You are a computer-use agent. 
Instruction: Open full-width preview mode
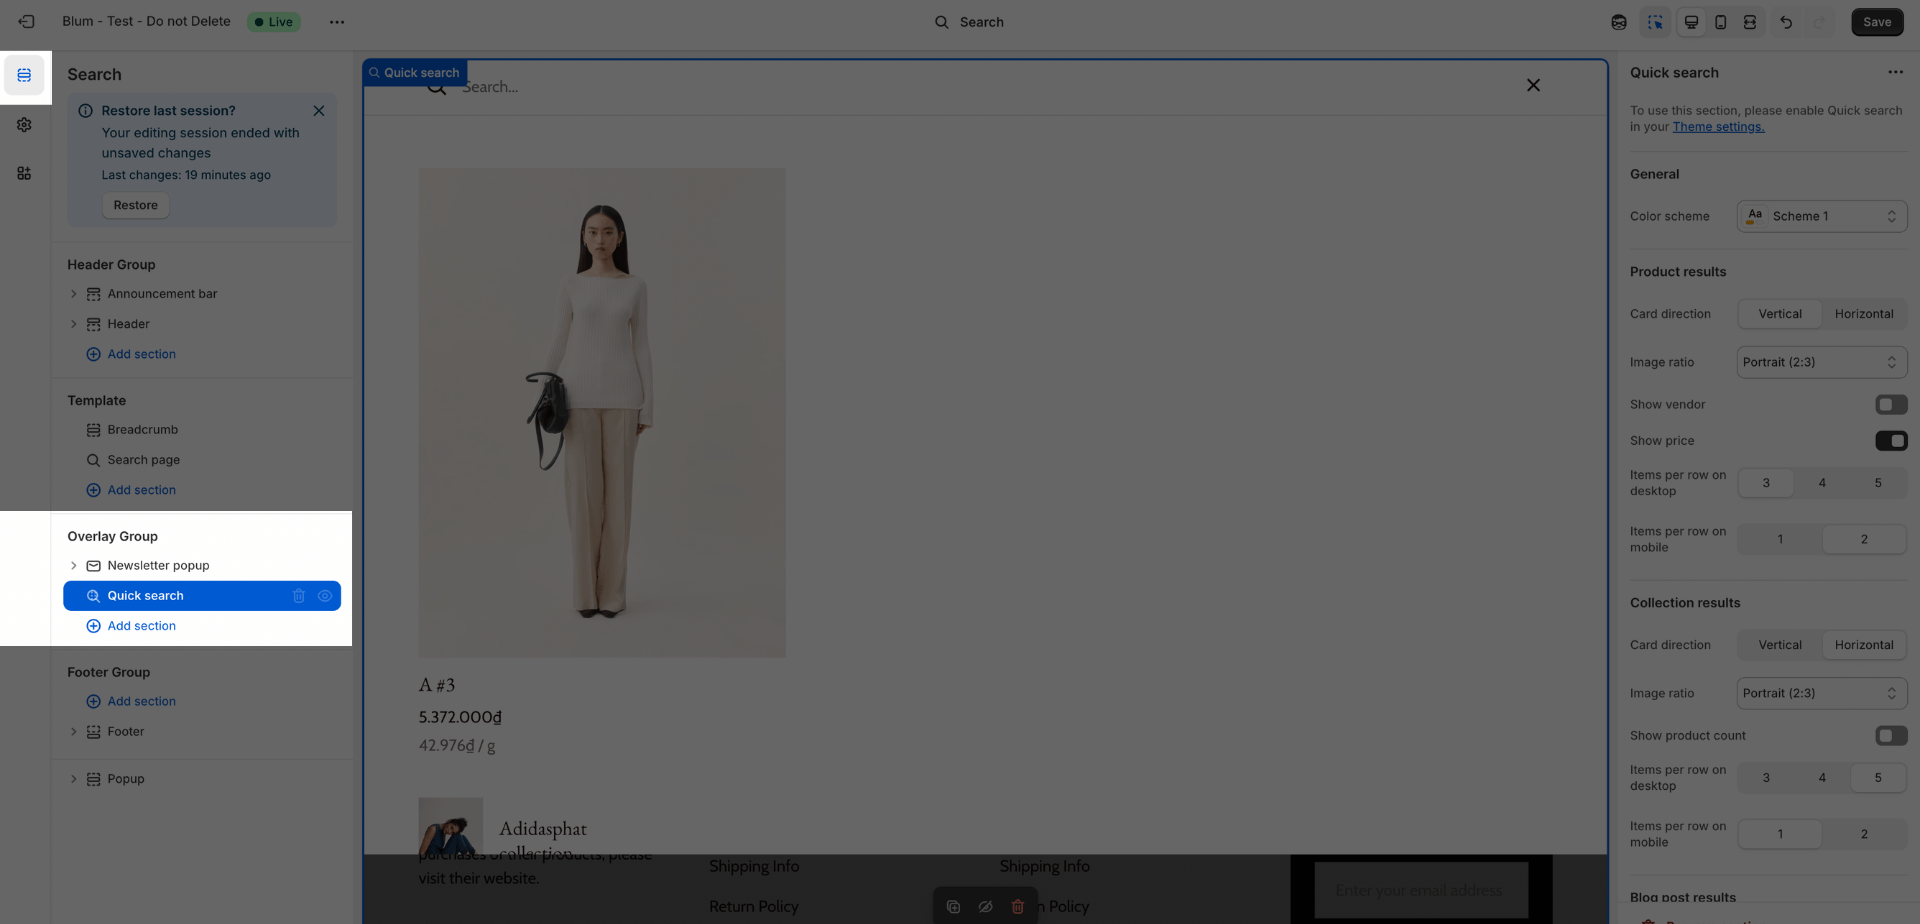pyautogui.click(x=1750, y=21)
